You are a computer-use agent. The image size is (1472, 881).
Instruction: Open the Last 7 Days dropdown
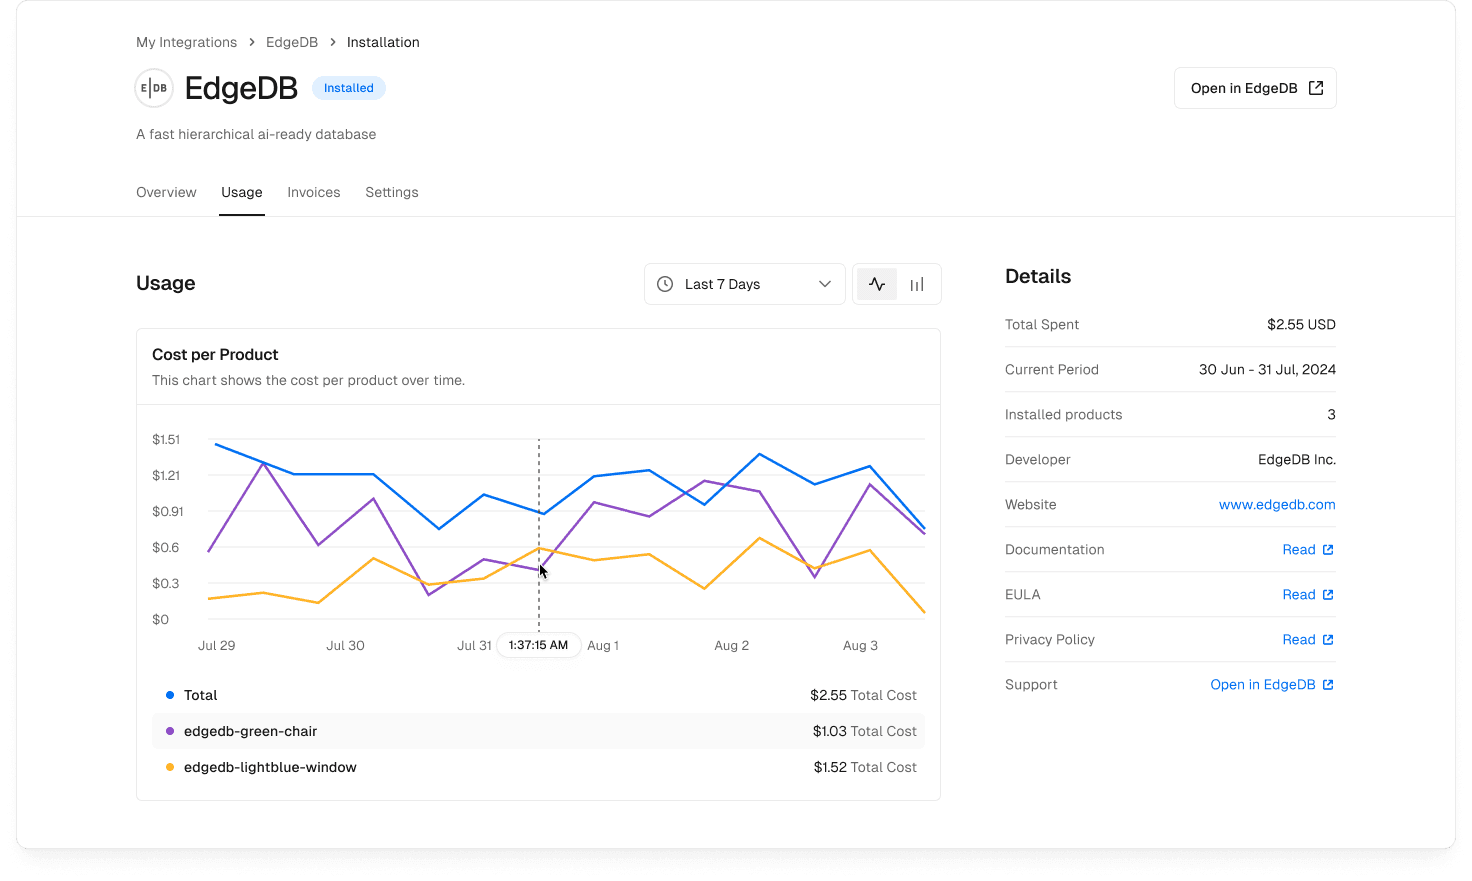(x=744, y=284)
